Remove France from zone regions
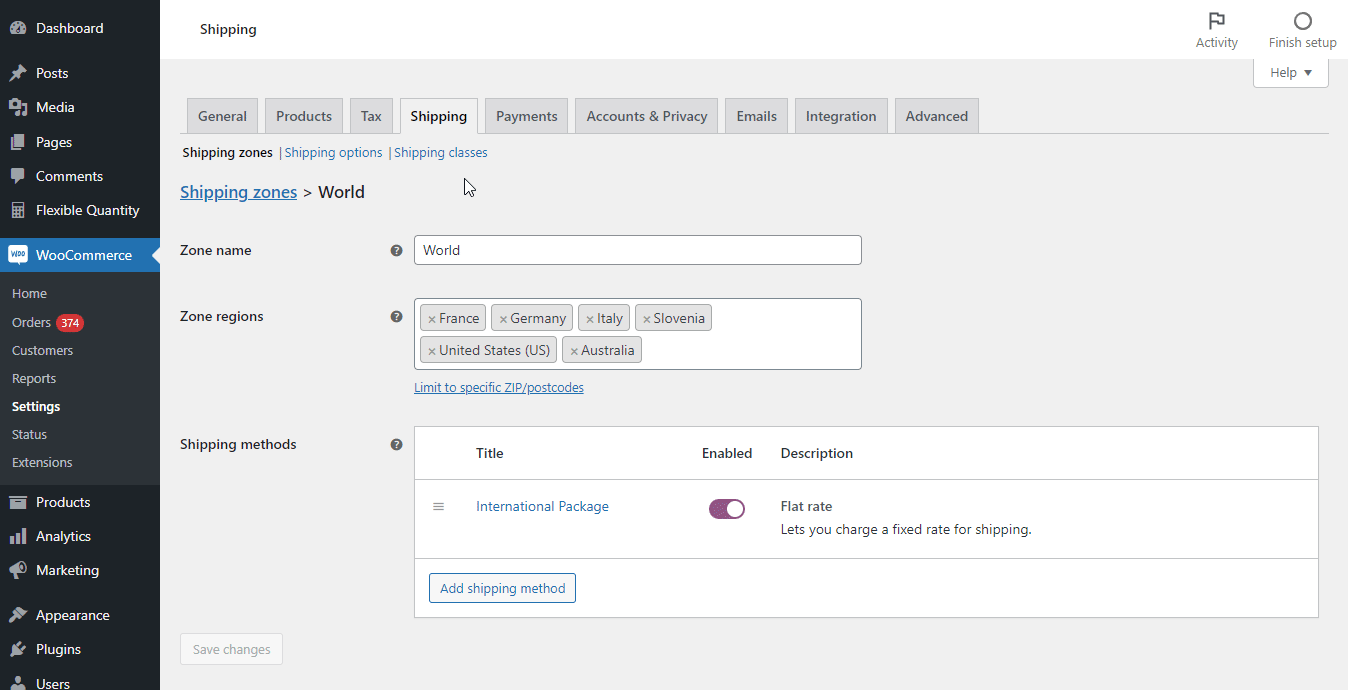This screenshot has height=690, width=1348. pyautogui.click(x=432, y=319)
